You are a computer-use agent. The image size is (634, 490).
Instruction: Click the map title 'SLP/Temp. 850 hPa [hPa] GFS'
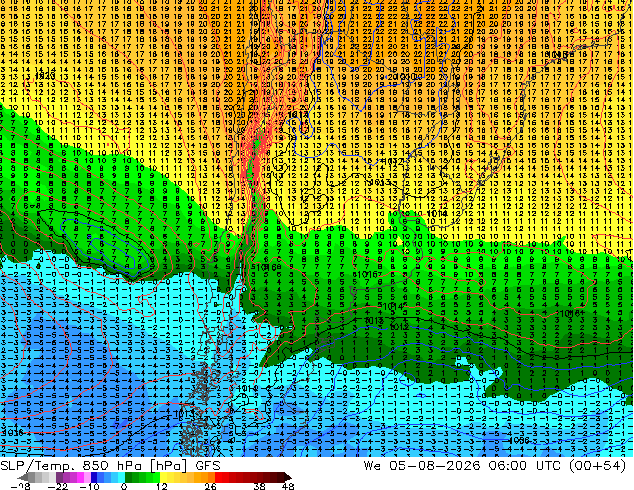(110, 466)
